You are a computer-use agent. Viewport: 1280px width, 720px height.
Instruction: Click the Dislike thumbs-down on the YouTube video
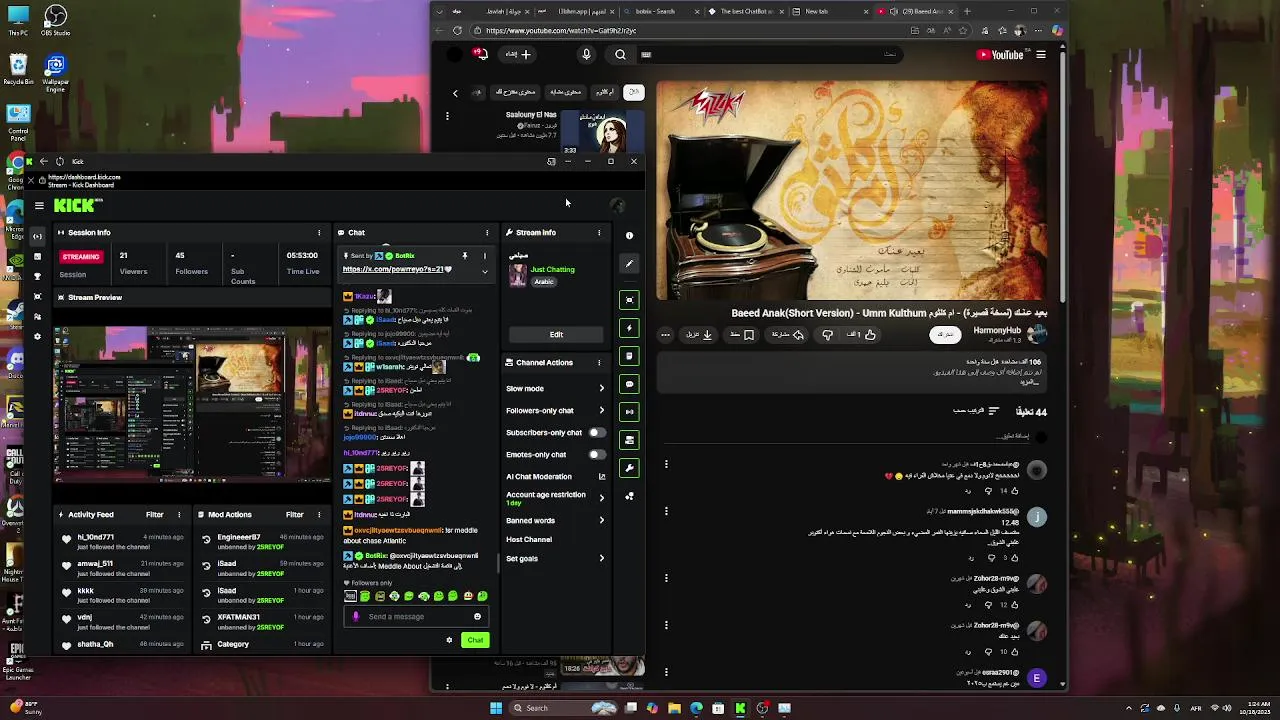tap(827, 335)
